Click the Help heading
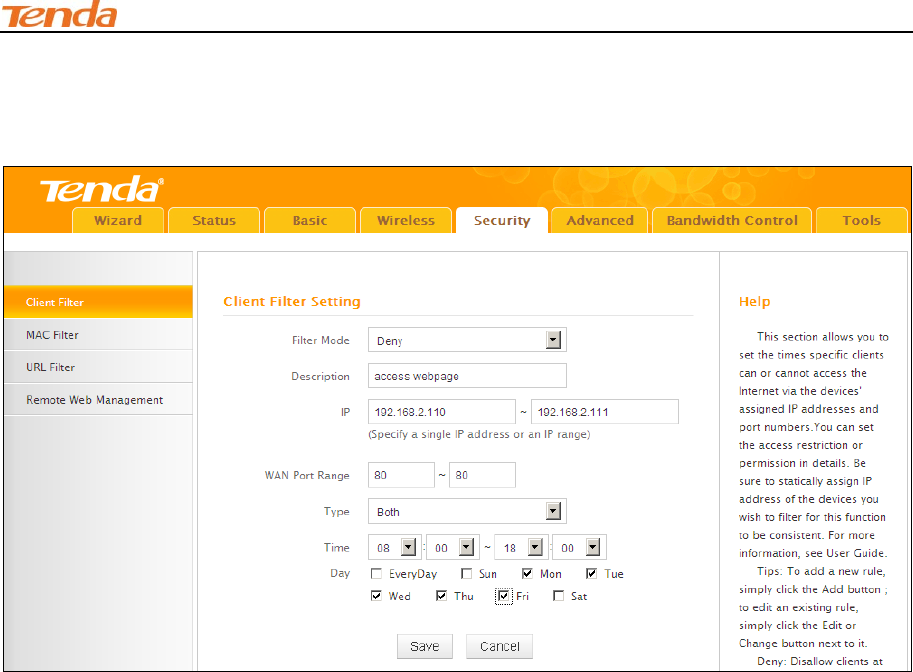The image size is (913, 672). click(755, 302)
